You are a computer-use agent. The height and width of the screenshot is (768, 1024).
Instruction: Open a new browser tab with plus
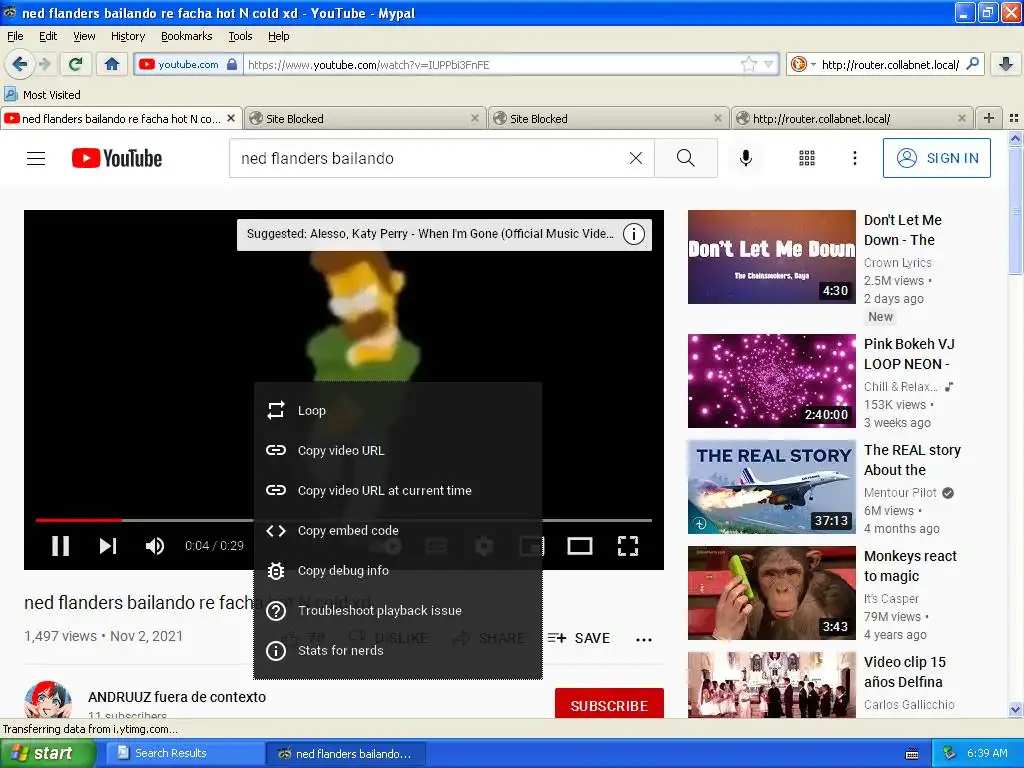point(989,118)
